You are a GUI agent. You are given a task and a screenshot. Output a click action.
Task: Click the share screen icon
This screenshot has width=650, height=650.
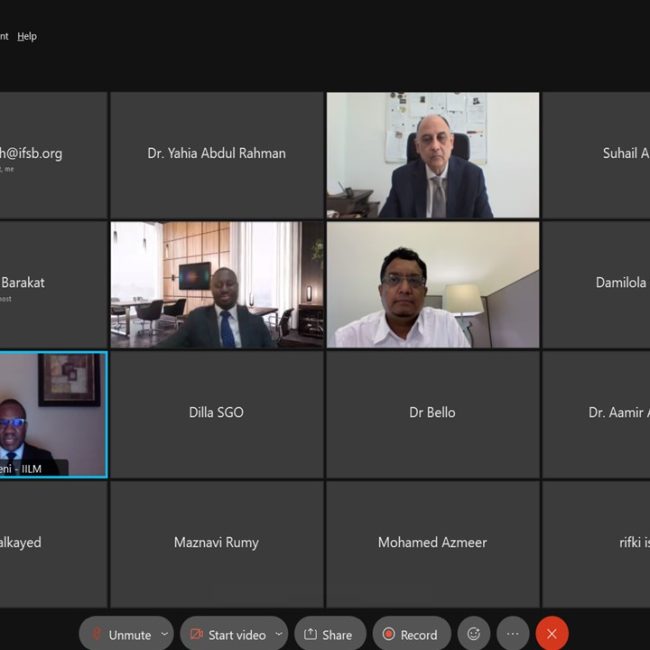pyautogui.click(x=310, y=634)
